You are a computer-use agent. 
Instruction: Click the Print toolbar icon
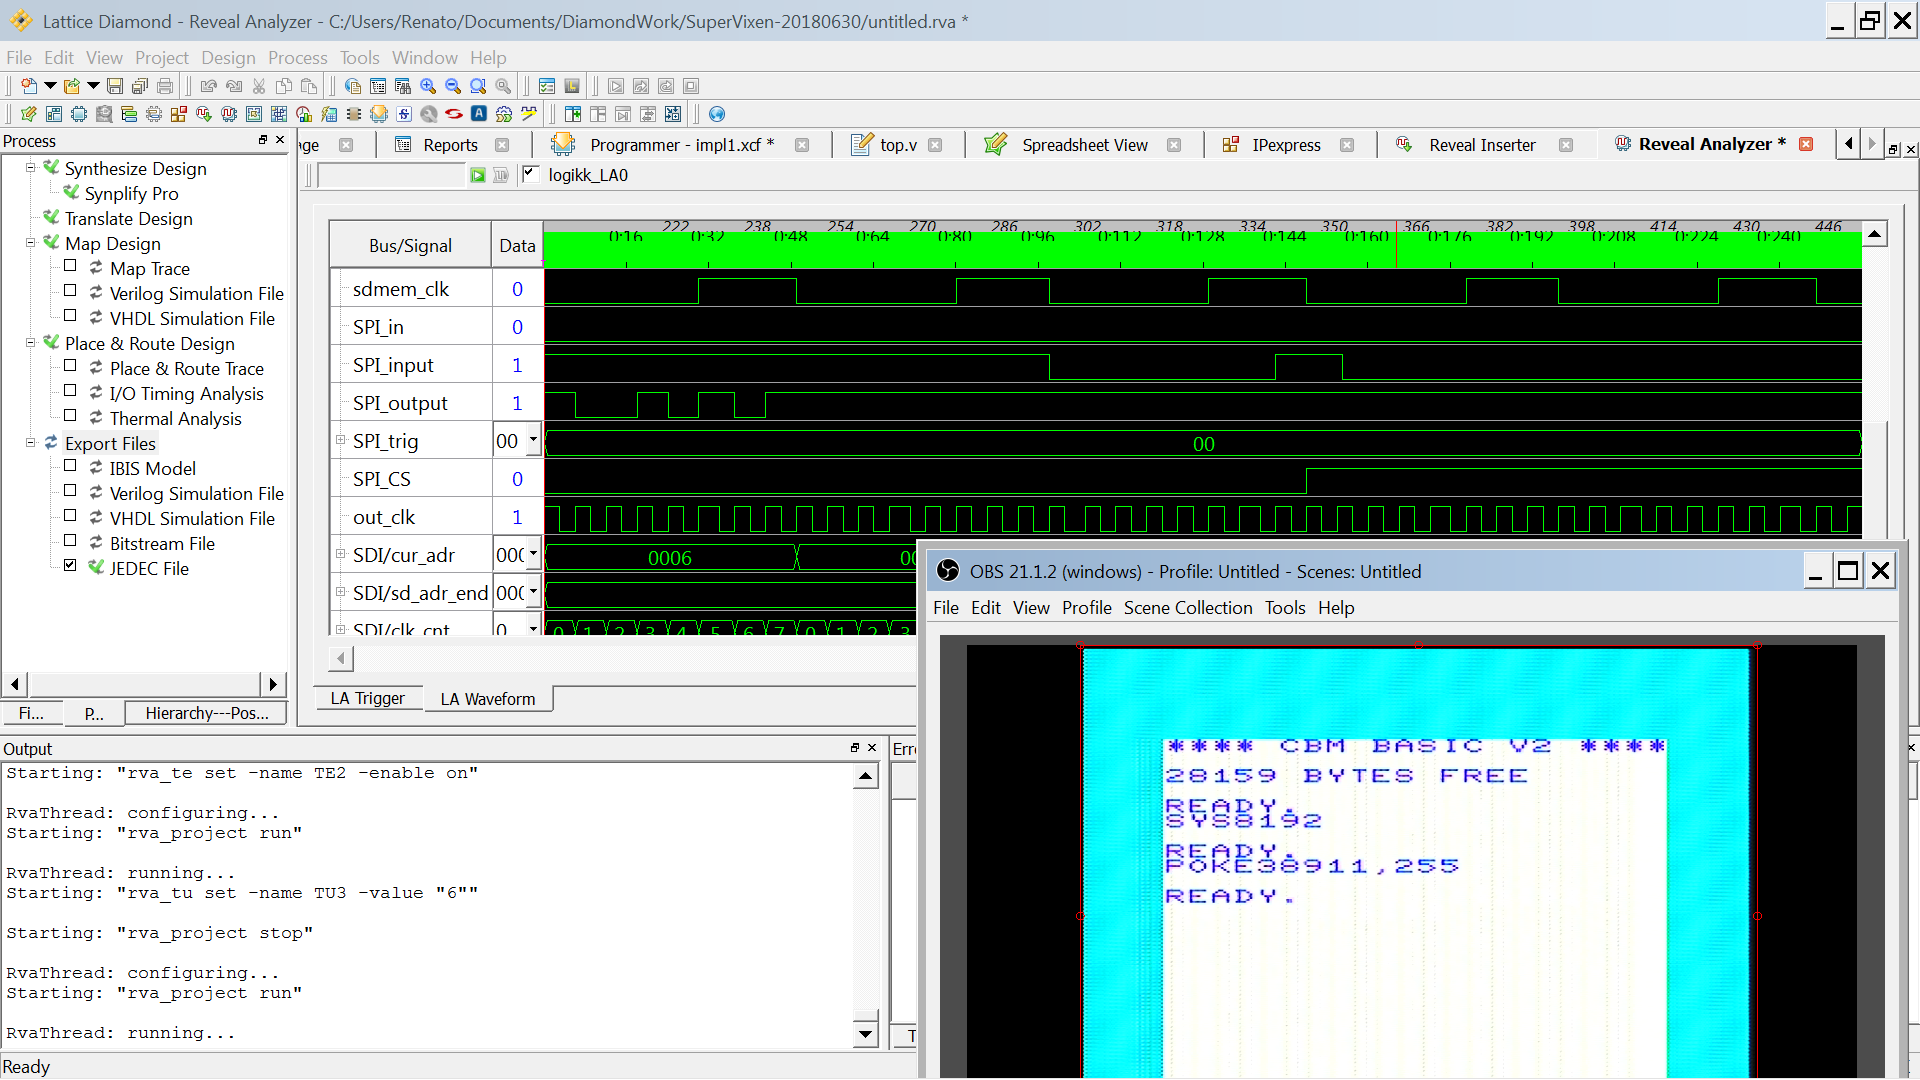tap(165, 86)
